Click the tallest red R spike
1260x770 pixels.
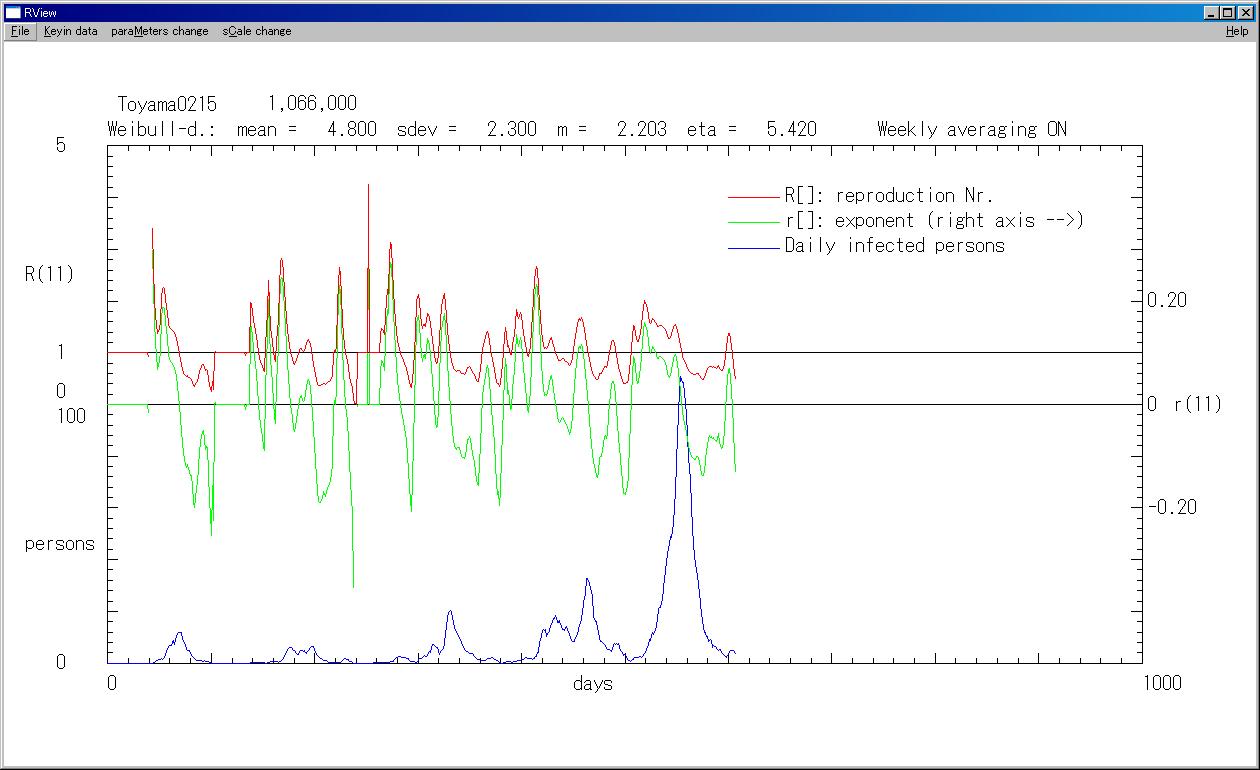[x=368, y=186]
